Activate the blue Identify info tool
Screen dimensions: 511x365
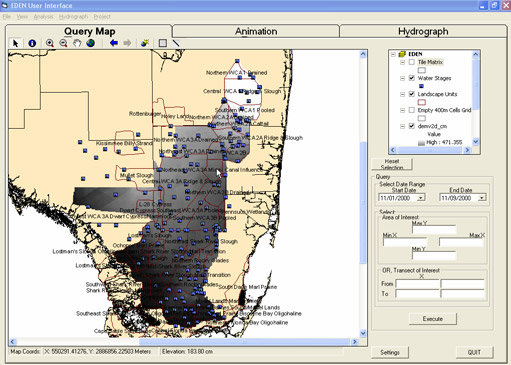pyautogui.click(x=32, y=43)
